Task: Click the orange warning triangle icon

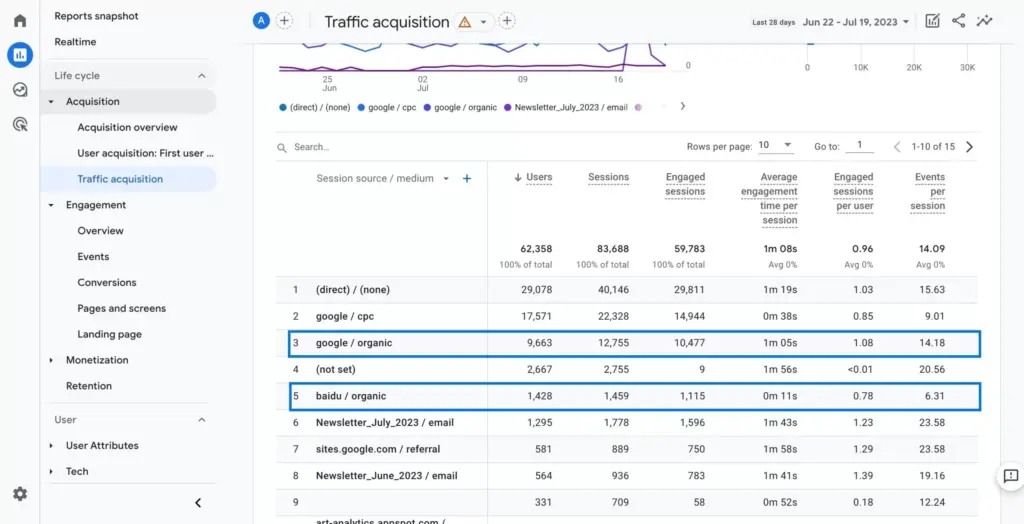Action: click(464, 22)
